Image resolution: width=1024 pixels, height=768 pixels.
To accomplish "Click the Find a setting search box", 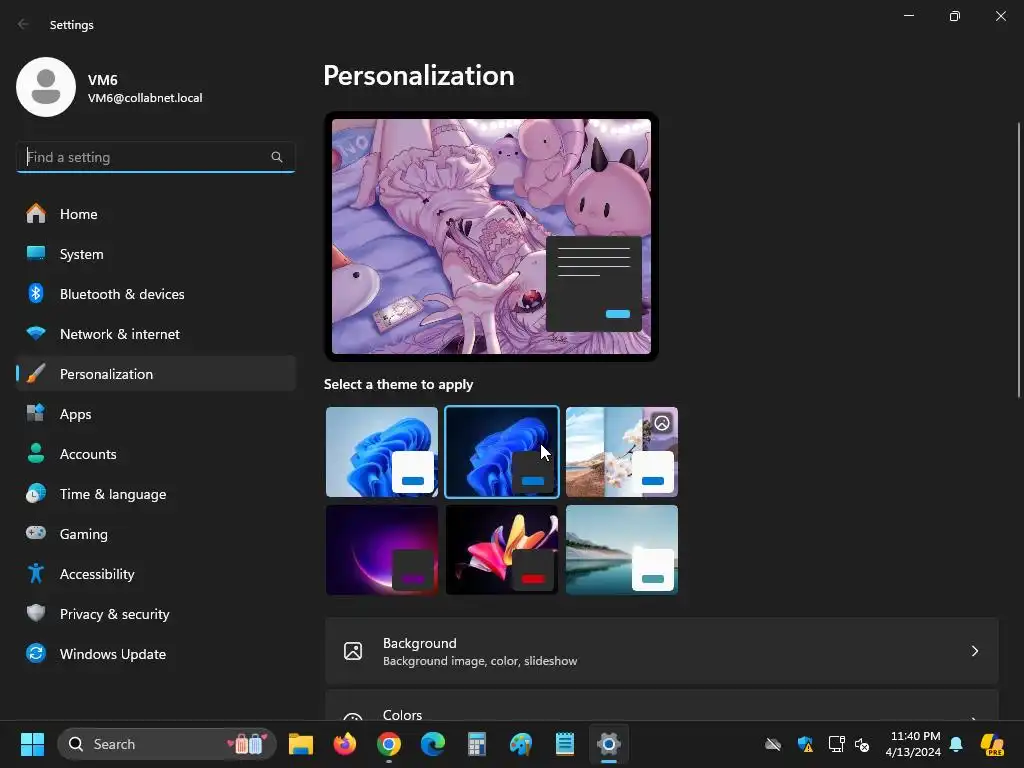I will tap(155, 157).
